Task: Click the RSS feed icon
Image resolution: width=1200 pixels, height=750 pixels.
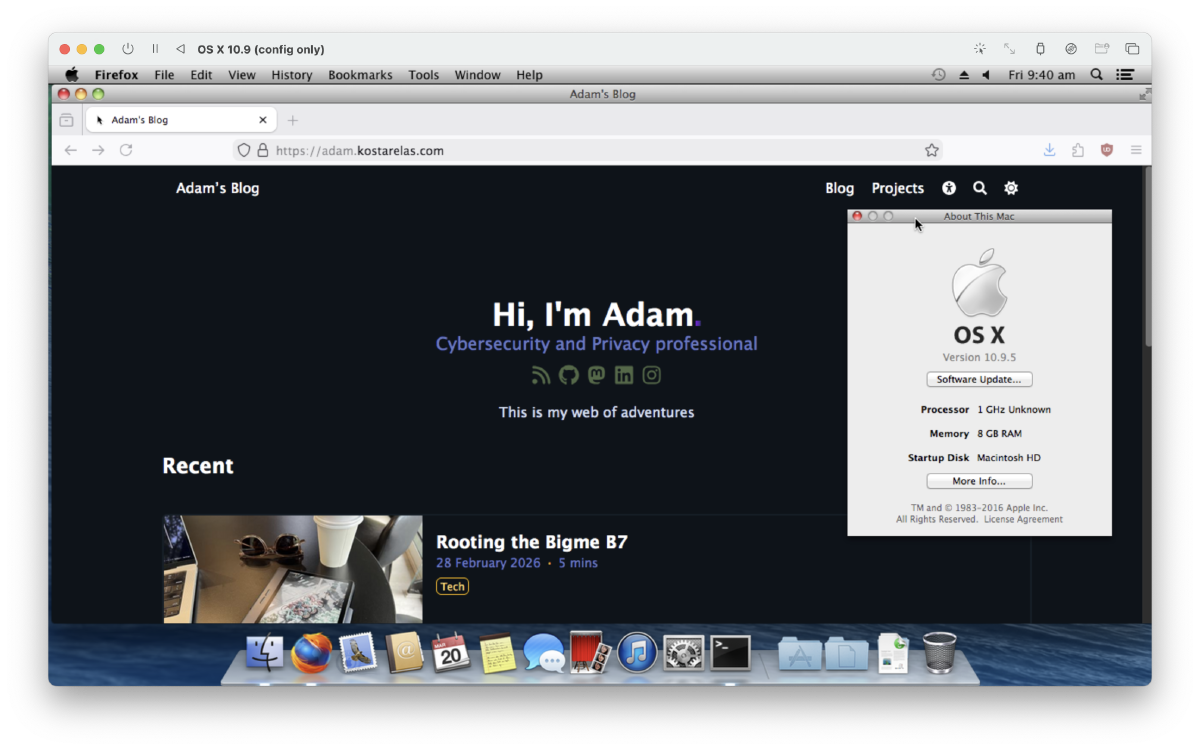Action: coord(541,375)
